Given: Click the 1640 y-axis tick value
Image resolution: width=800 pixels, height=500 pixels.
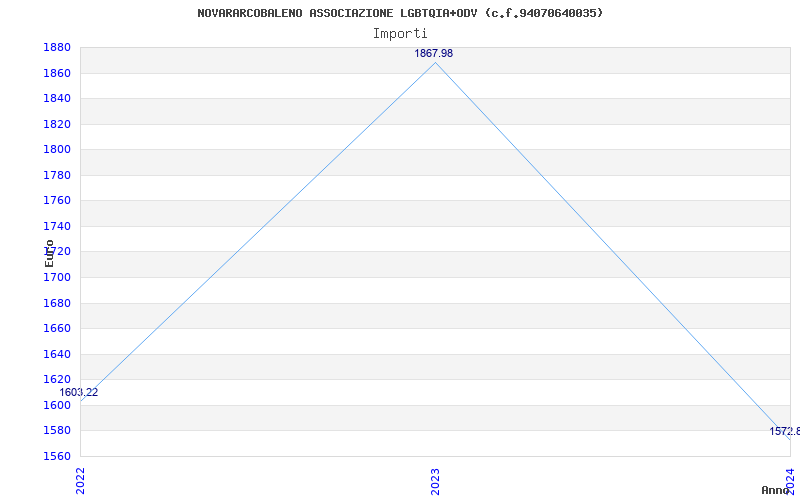Looking at the screenshot, I should tap(57, 354).
